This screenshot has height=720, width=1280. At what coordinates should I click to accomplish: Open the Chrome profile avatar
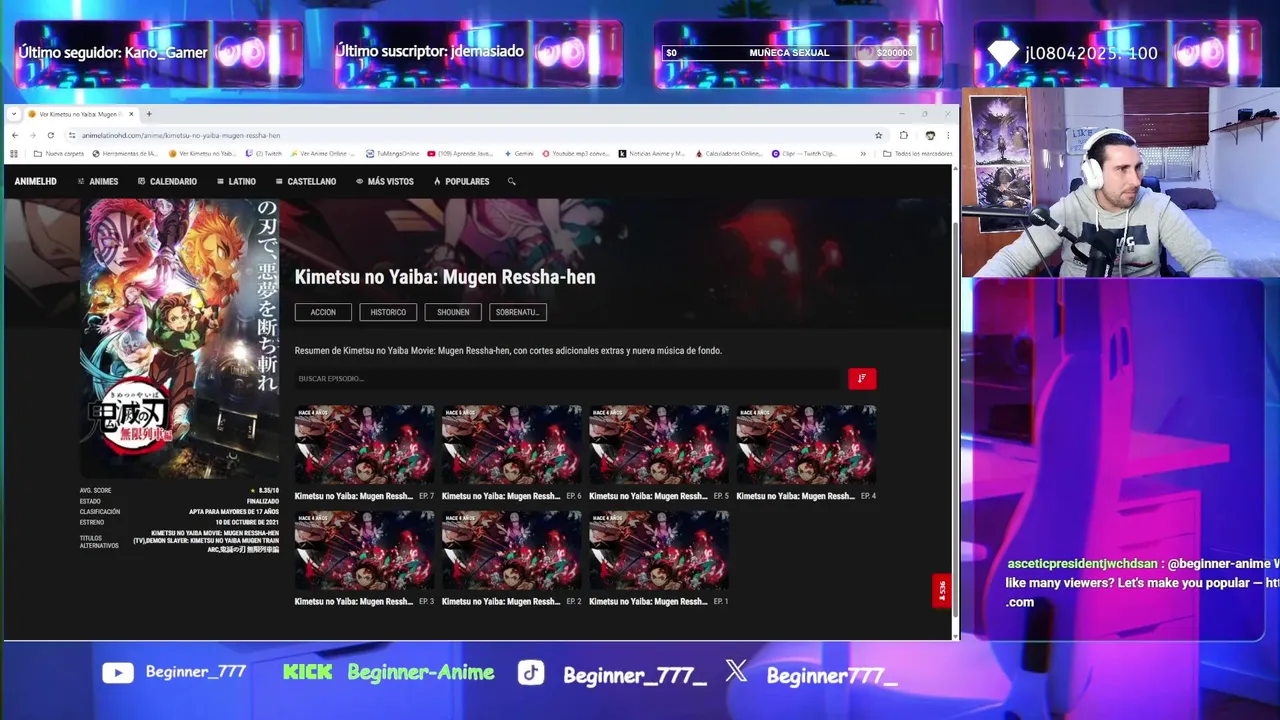pyautogui.click(x=930, y=135)
